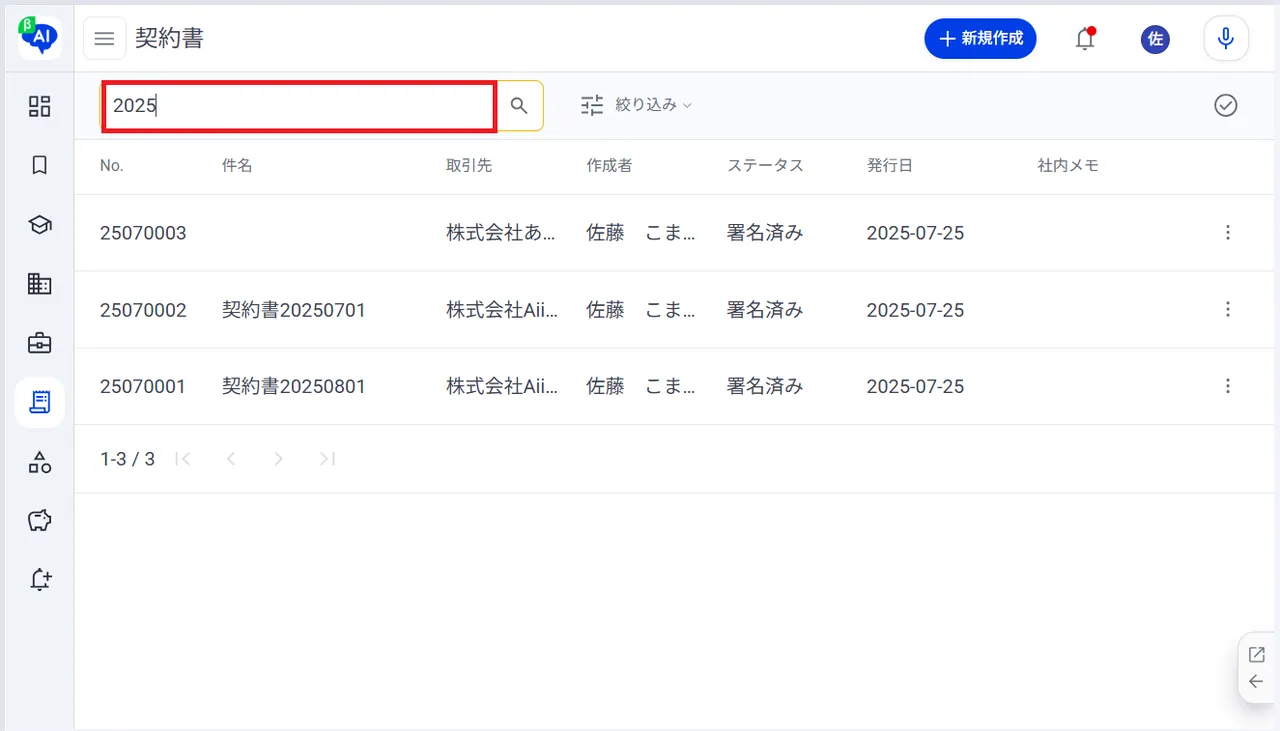Select contract number 25070002
This screenshot has height=731, width=1280.
(x=143, y=310)
